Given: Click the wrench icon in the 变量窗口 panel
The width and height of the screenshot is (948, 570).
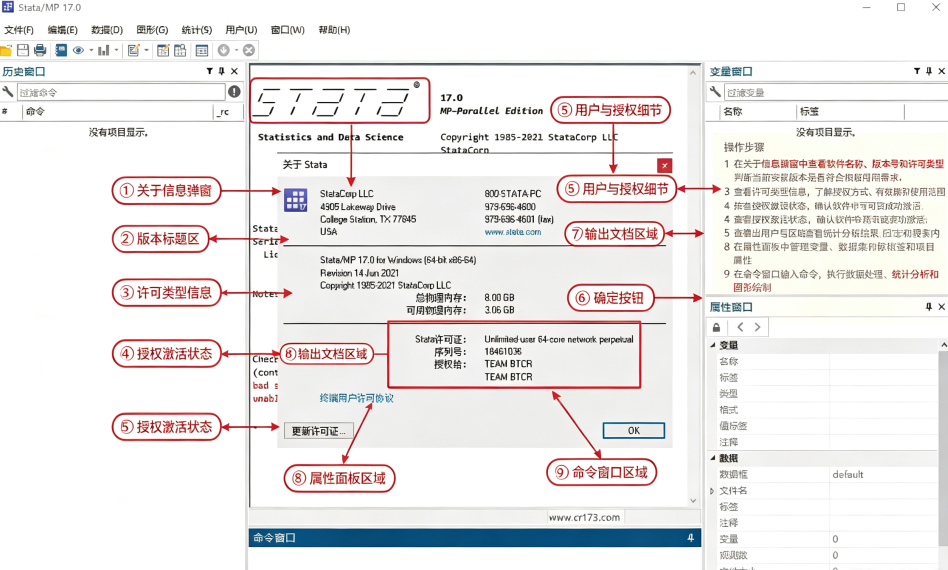Looking at the screenshot, I should [x=715, y=92].
